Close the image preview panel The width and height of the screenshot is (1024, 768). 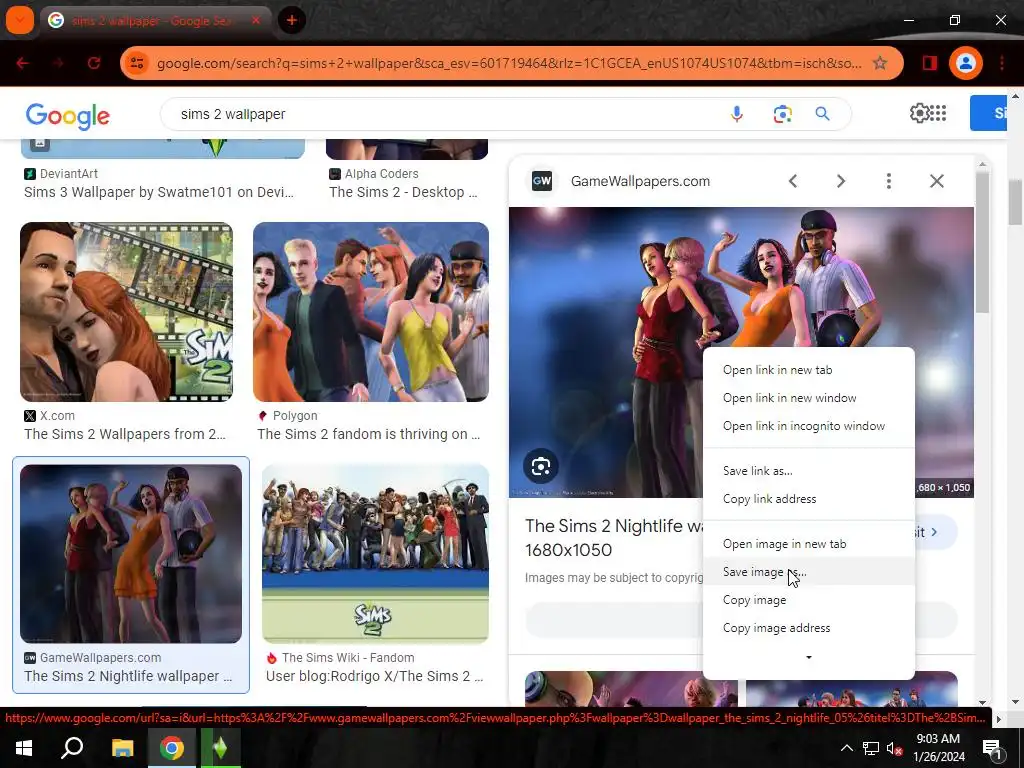click(936, 181)
